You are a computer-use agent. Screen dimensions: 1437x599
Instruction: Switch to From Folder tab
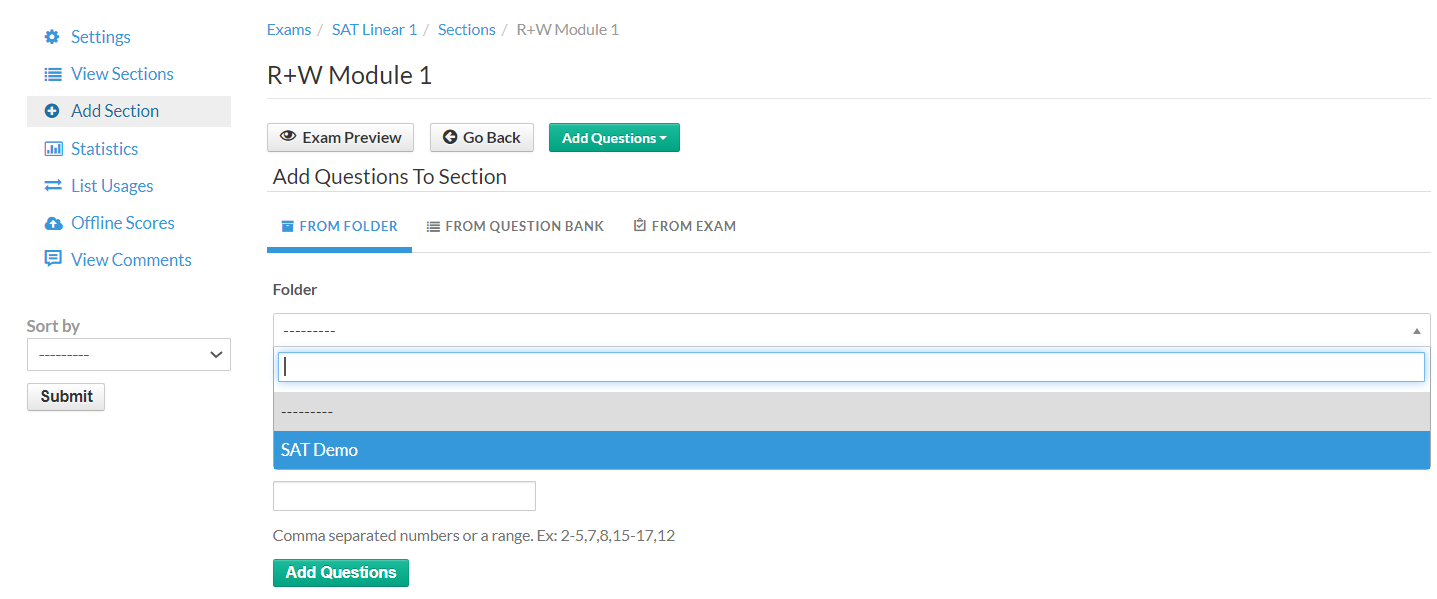[339, 227]
